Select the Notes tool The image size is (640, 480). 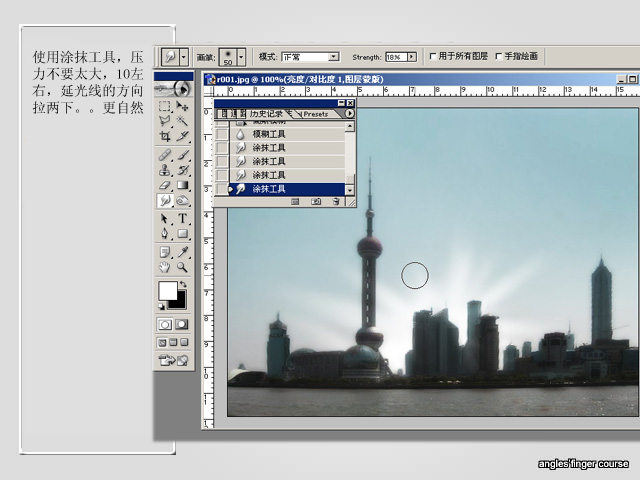point(164,252)
